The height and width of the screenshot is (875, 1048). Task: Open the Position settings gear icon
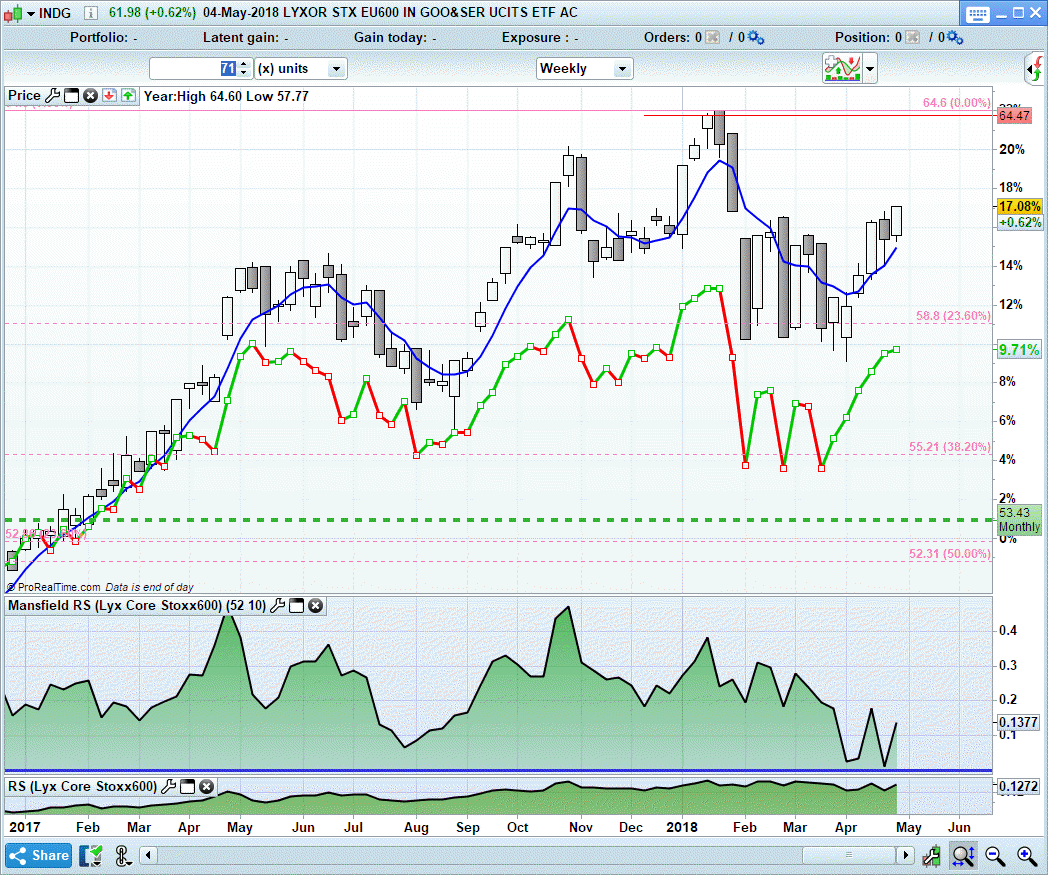click(955, 37)
